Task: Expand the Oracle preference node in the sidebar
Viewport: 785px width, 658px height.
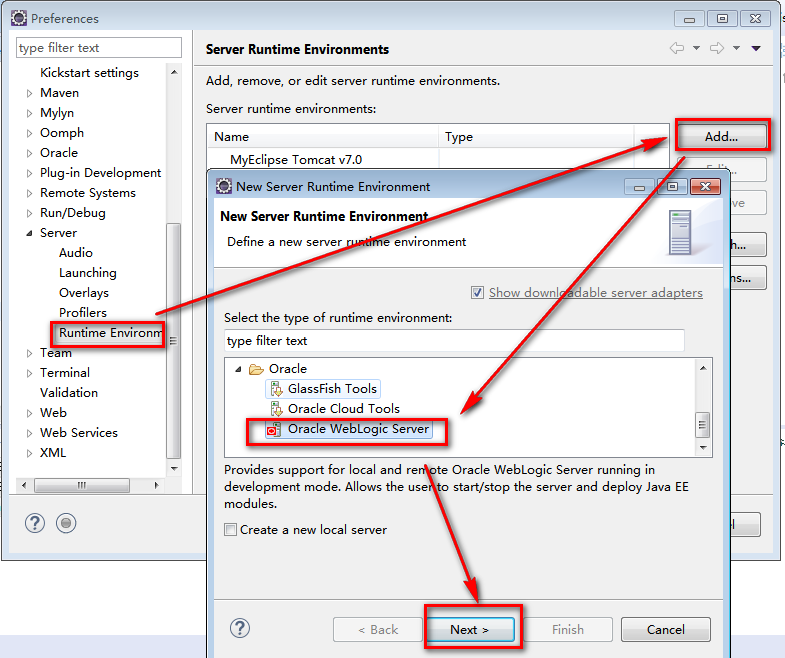Action: [30, 153]
